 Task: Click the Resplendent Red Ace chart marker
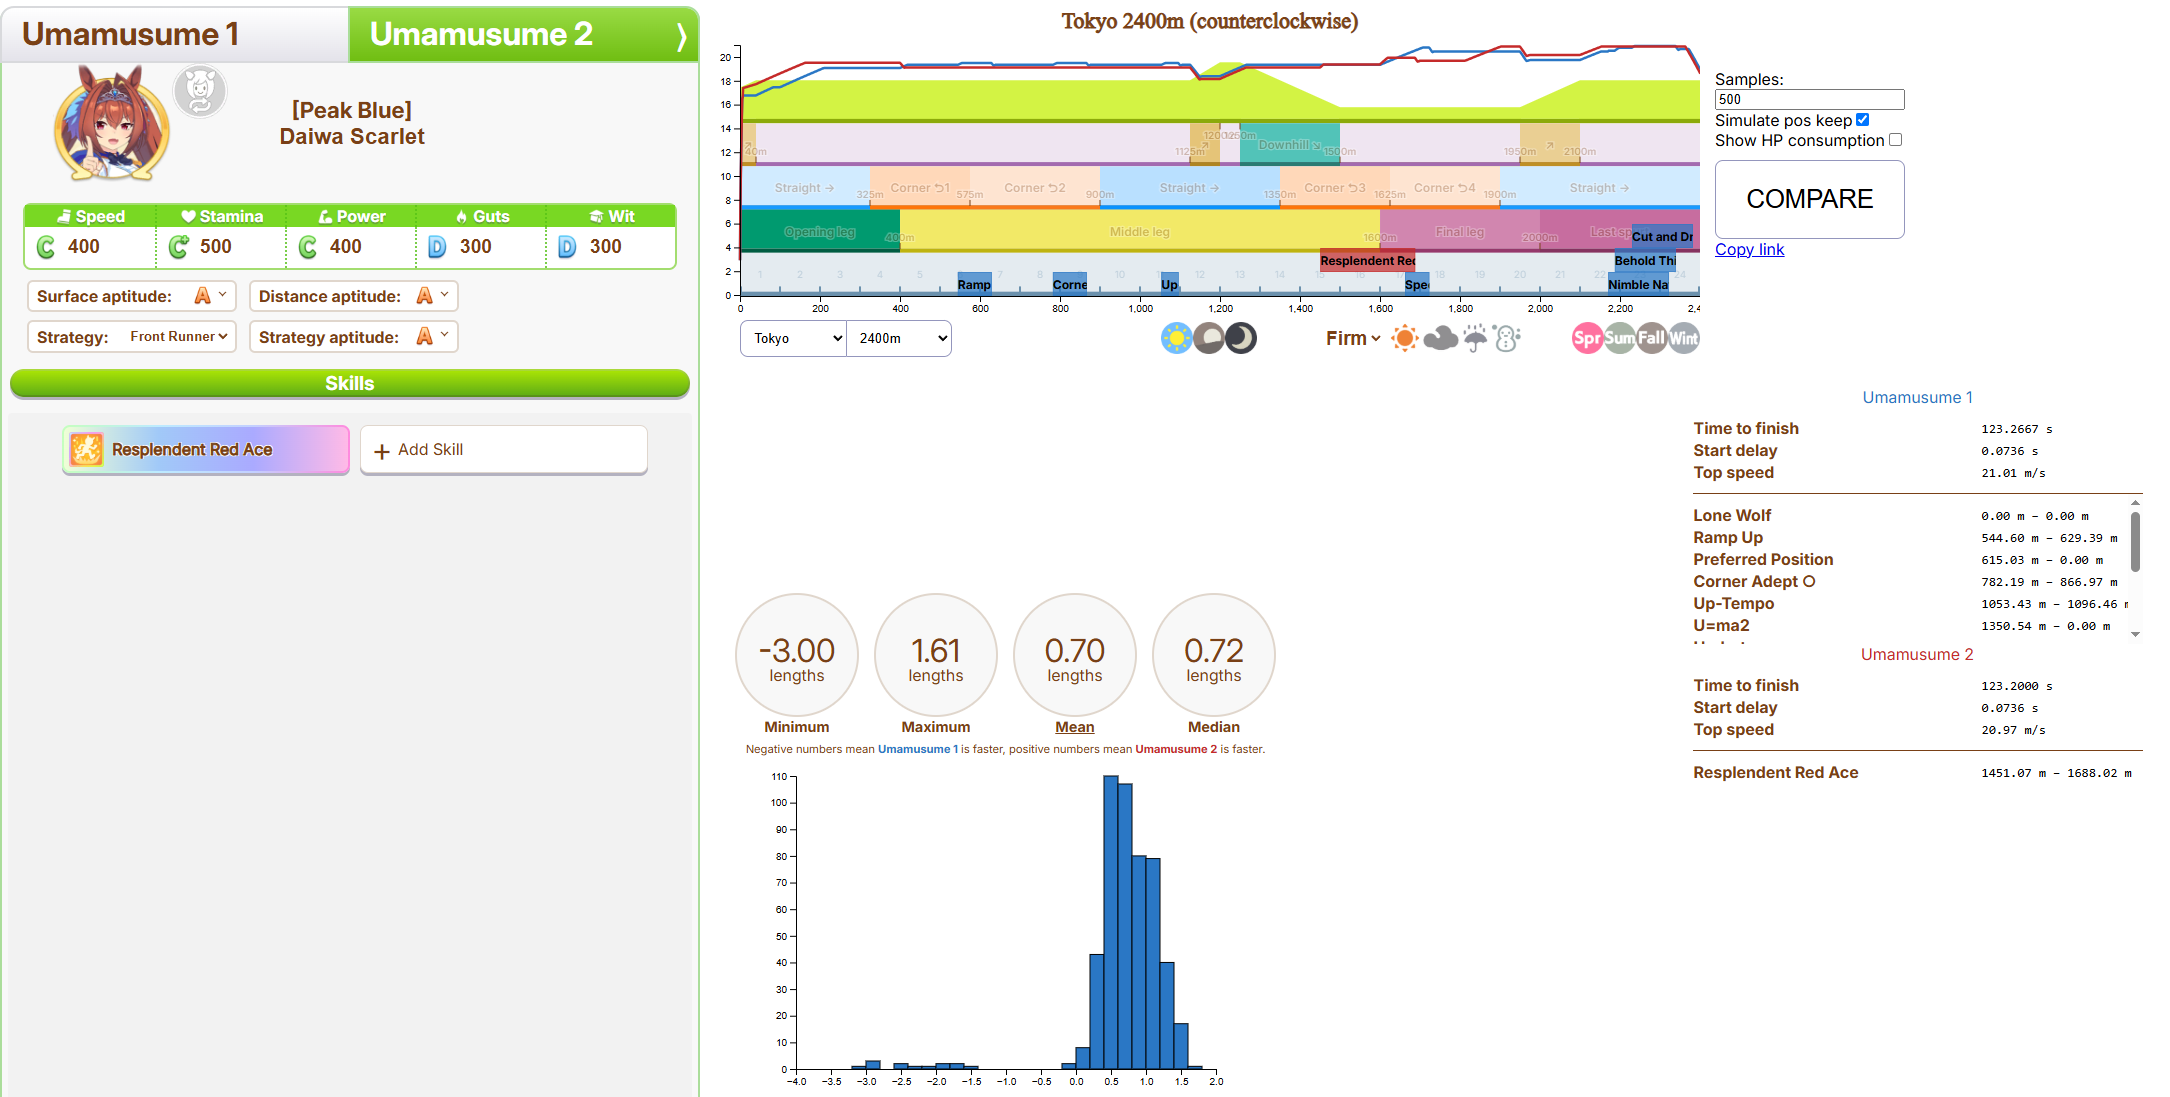click(1367, 261)
